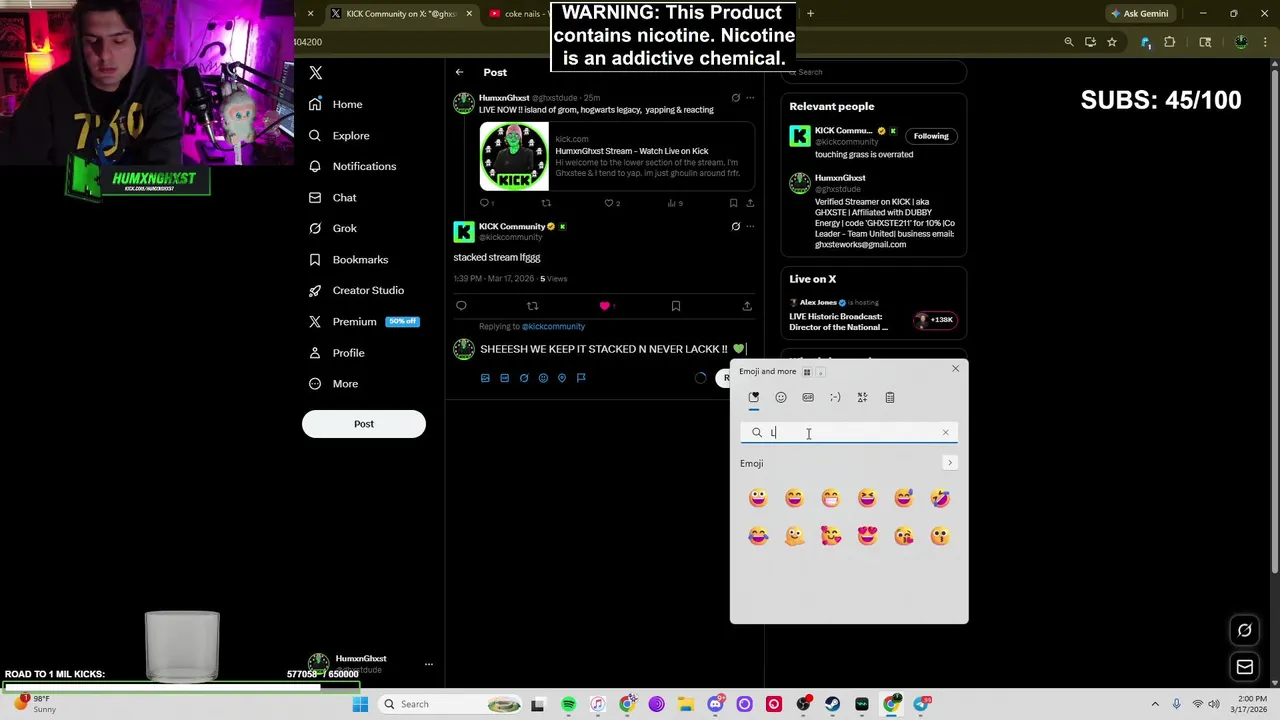Image resolution: width=1280 pixels, height=720 pixels.
Task: Click the location pin in the reply toolbar
Action: pos(562,378)
